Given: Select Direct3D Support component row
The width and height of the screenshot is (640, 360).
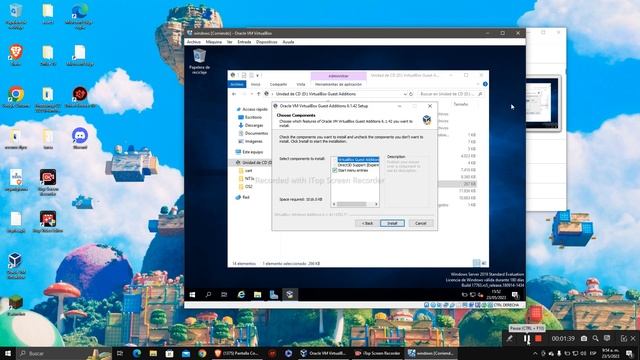Looking at the screenshot, I should (x=358, y=165).
